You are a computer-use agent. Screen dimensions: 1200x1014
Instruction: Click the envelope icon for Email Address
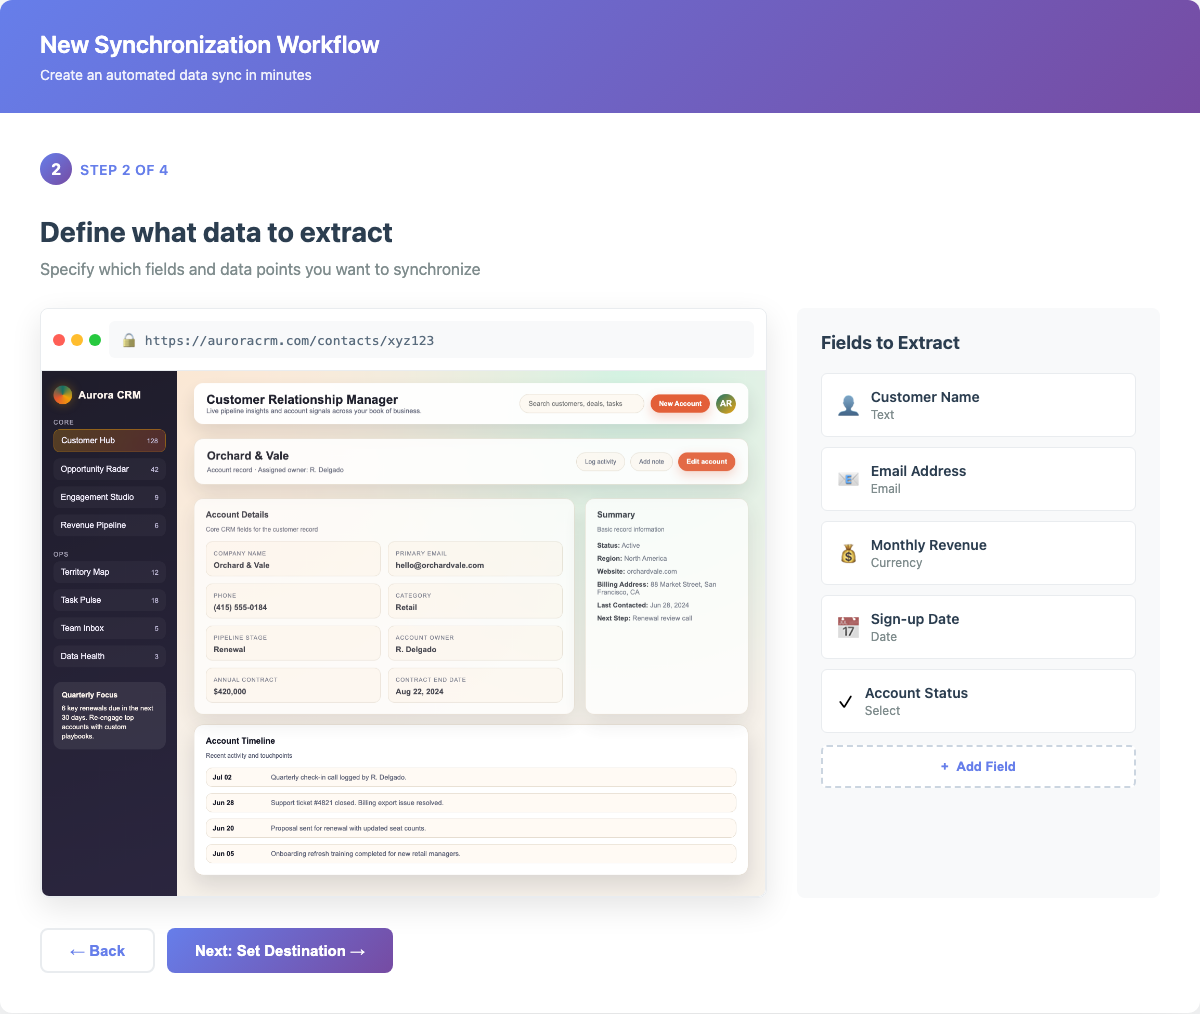pos(848,479)
